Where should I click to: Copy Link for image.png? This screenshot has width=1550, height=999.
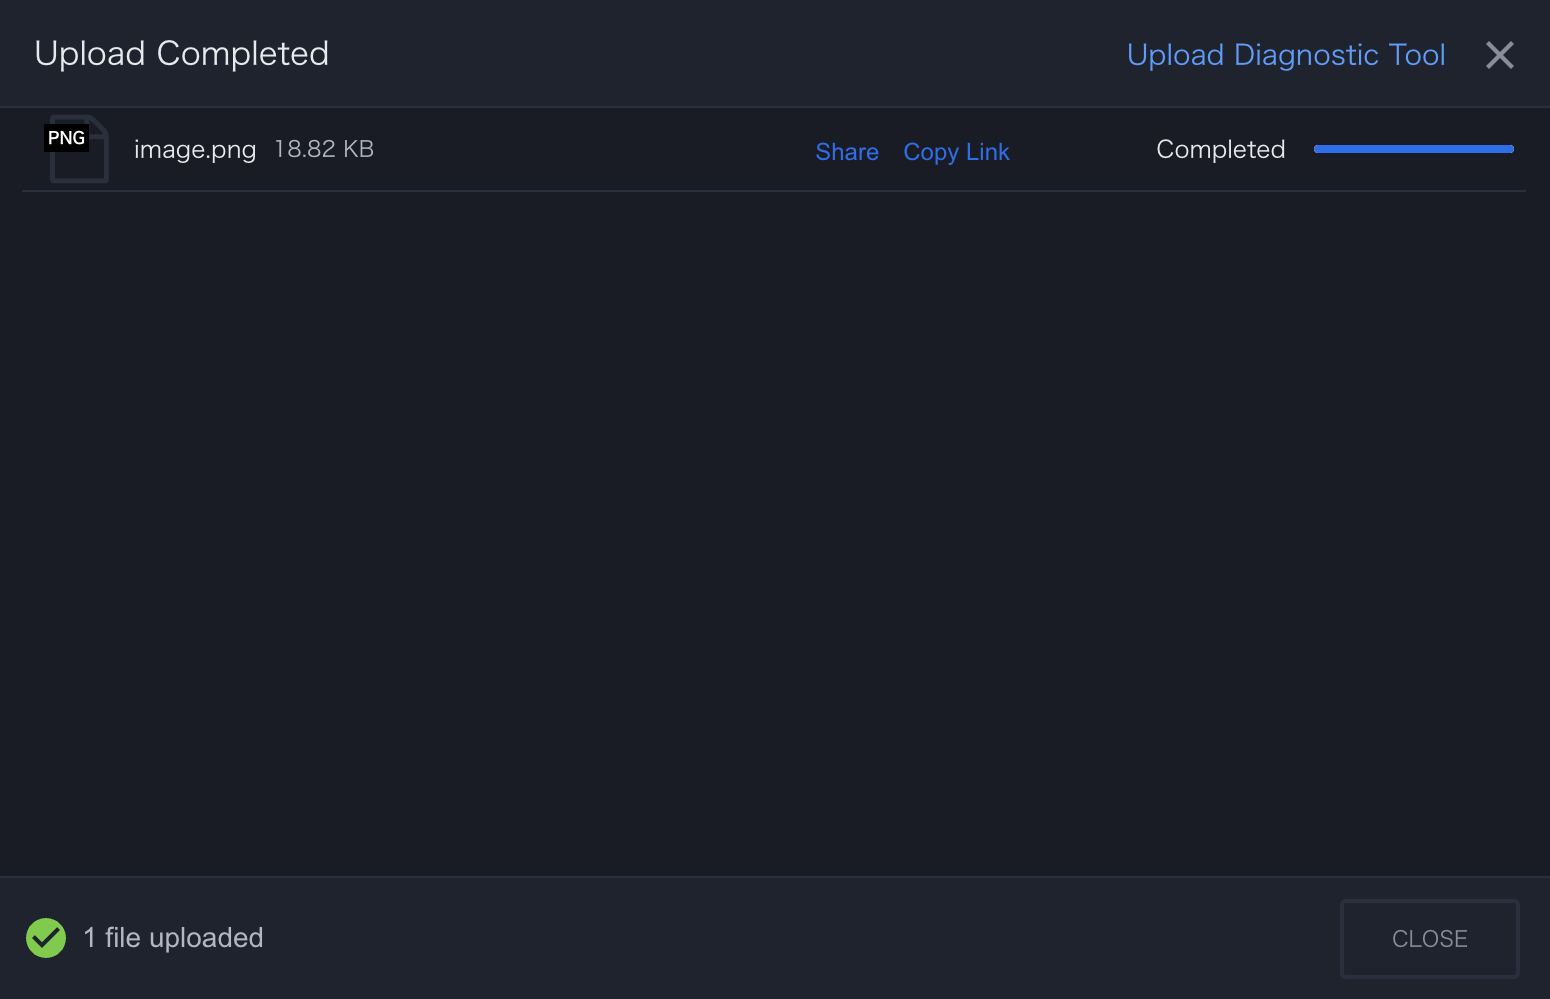tap(956, 151)
